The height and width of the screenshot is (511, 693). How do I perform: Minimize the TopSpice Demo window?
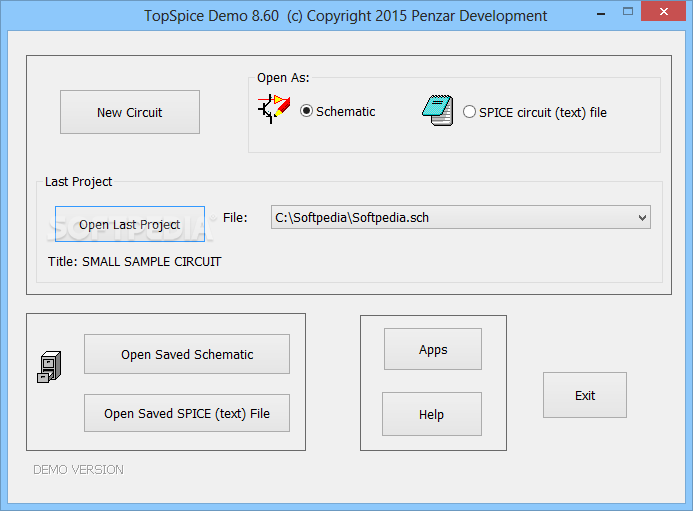601,13
